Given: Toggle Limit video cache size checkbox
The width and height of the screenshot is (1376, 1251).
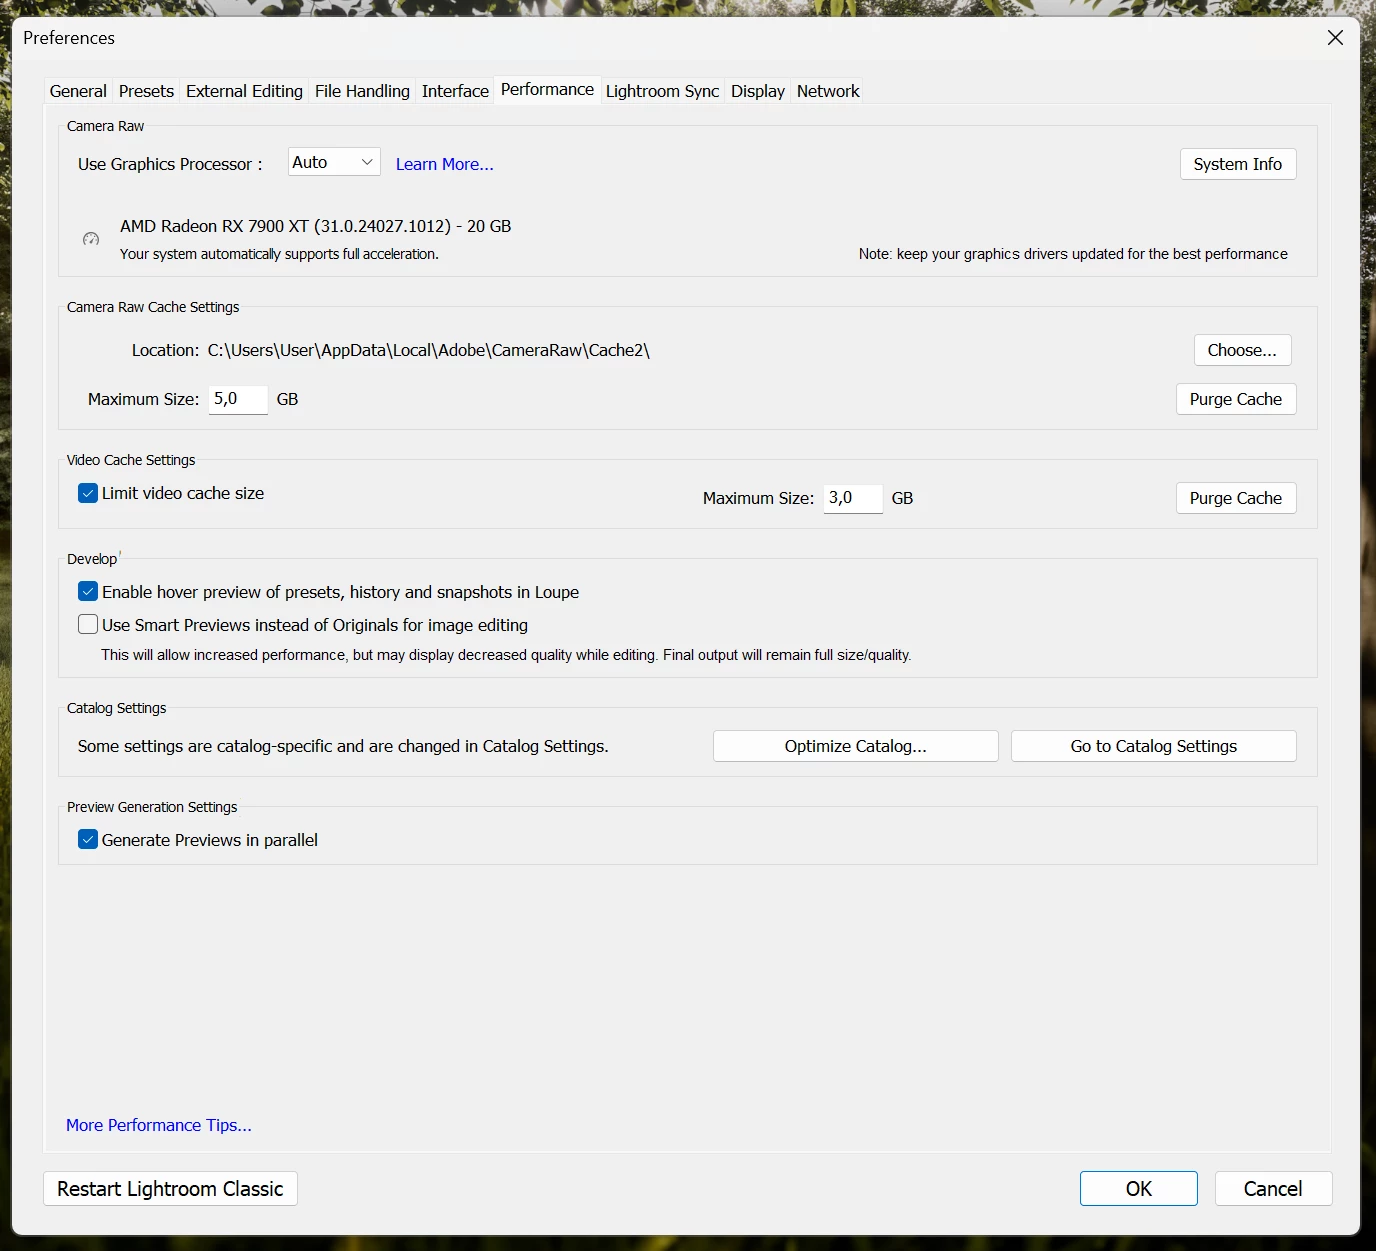Looking at the screenshot, I should pos(88,493).
